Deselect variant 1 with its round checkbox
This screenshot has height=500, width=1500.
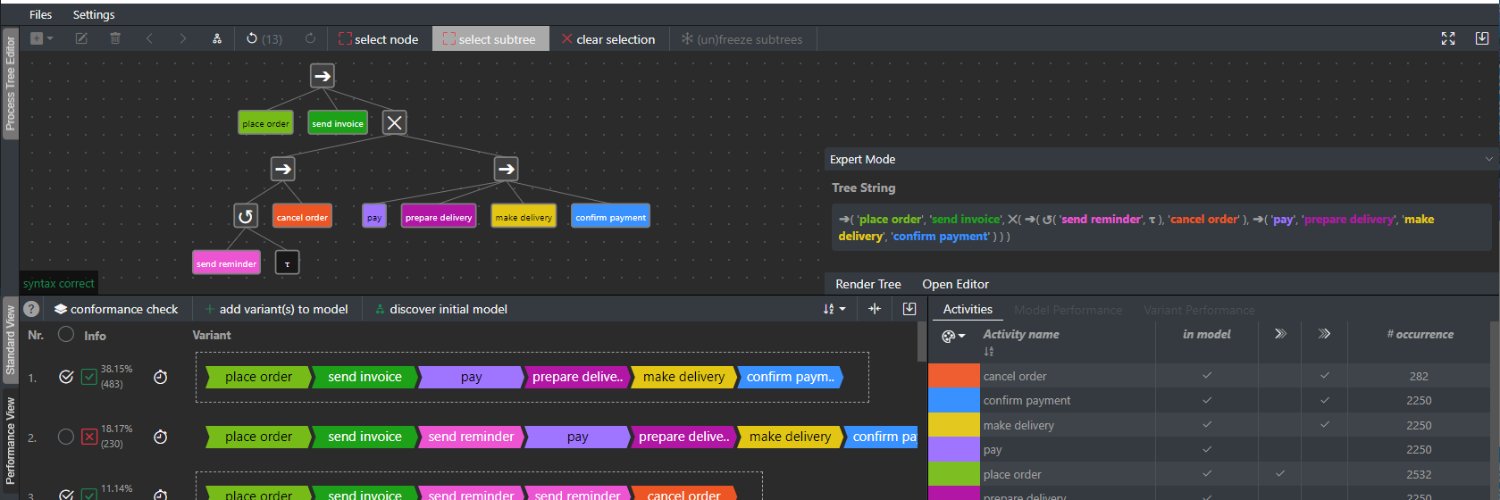pos(66,377)
